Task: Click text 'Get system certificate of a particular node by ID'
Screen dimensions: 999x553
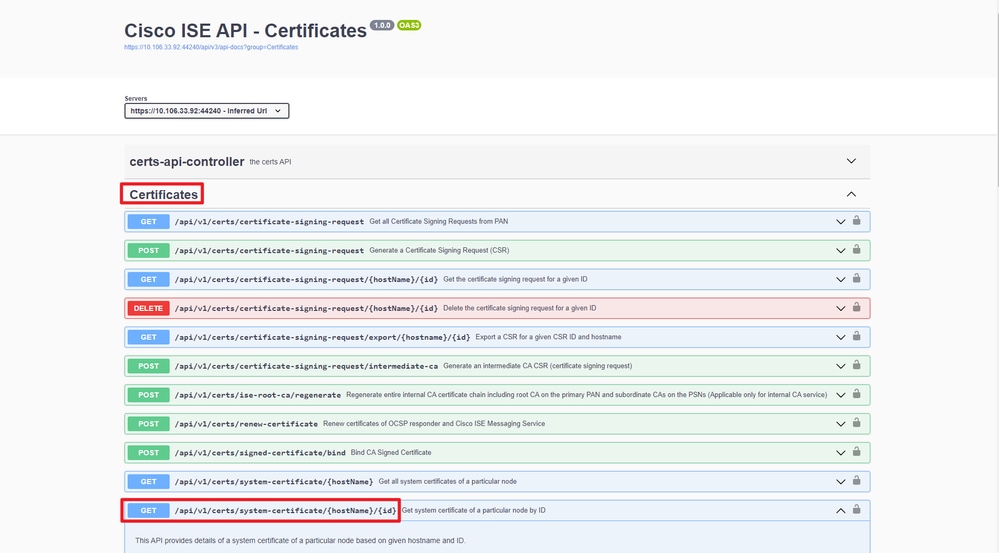Action: [473, 510]
